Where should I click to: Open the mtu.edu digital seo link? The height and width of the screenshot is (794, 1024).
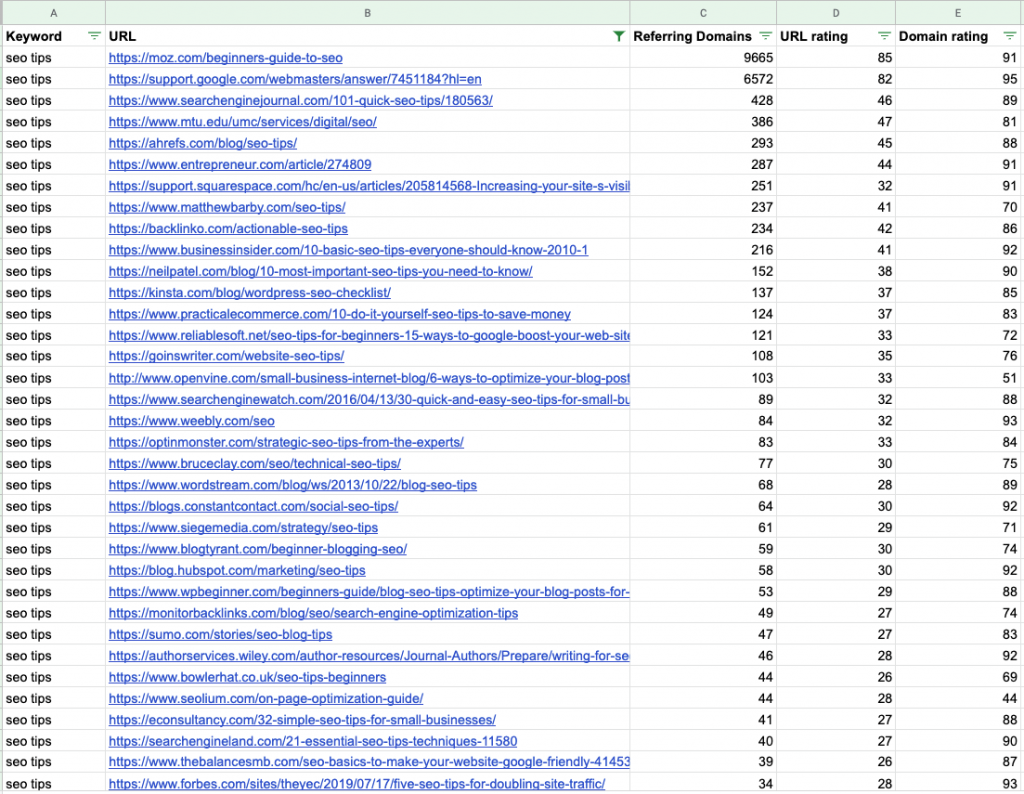click(242, 121)
